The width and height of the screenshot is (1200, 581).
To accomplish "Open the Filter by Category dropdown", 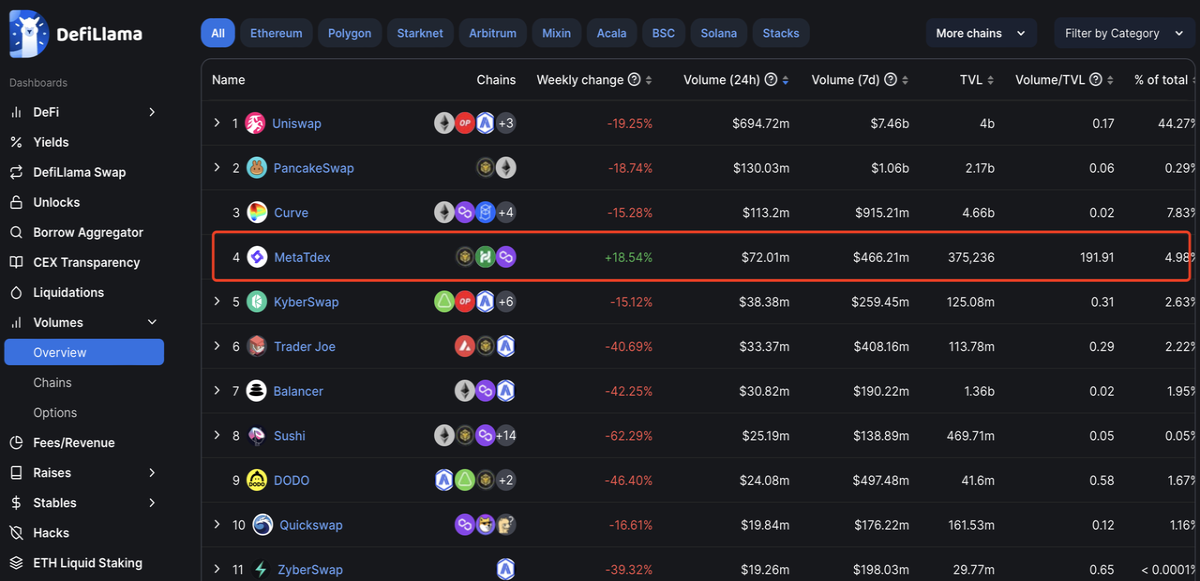I will pyautogui.click(x=1122, y=33).
